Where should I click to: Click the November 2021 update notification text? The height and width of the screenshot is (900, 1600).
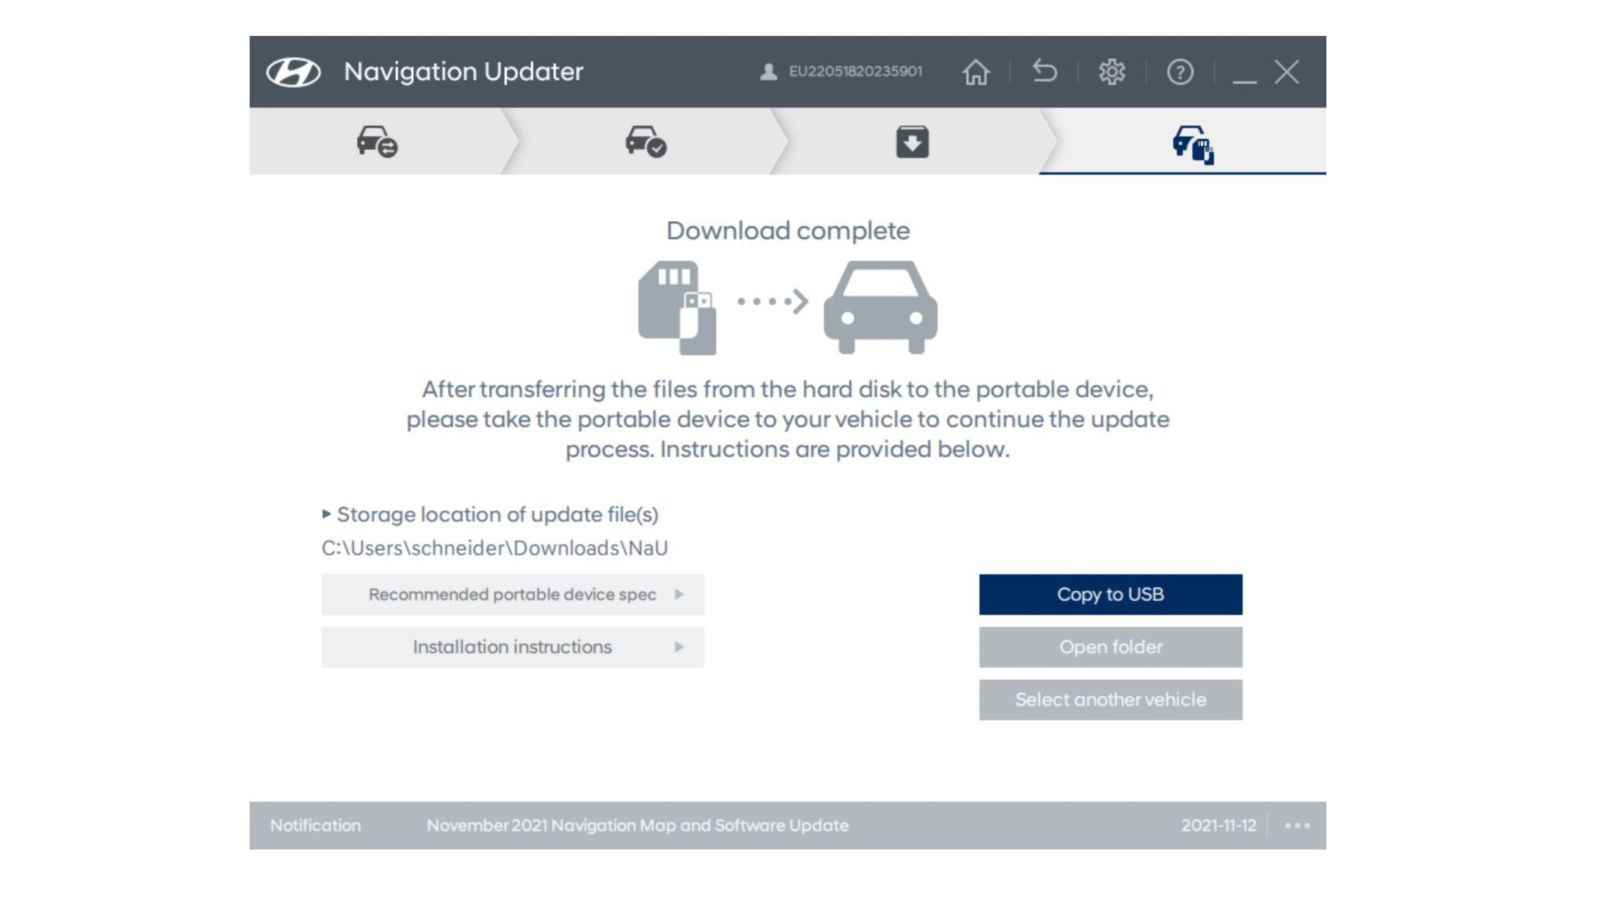point(636,825)
